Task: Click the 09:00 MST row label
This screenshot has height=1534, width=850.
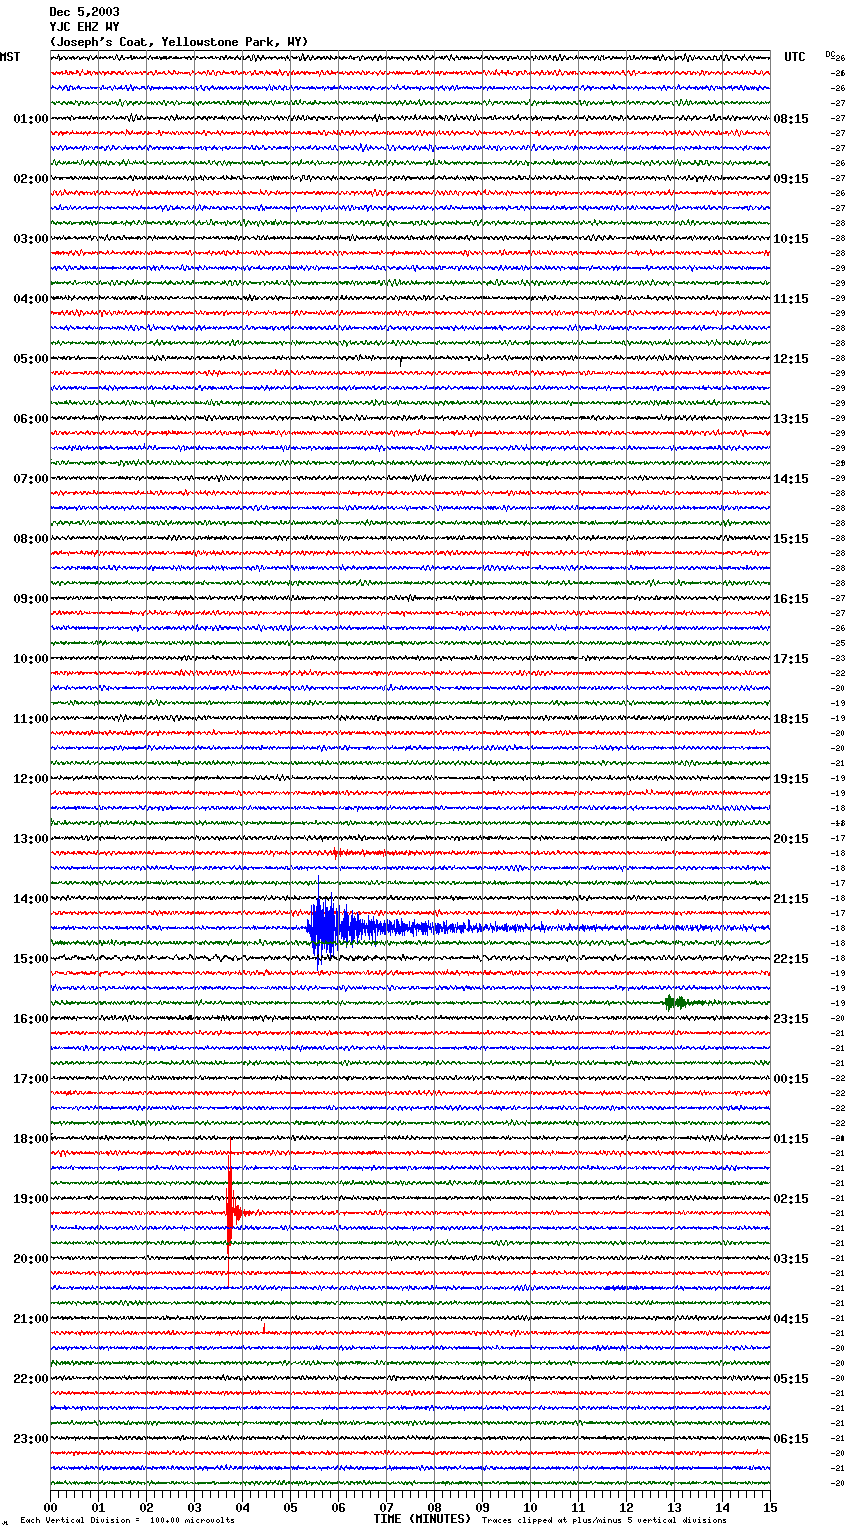Action: (31, 599)
